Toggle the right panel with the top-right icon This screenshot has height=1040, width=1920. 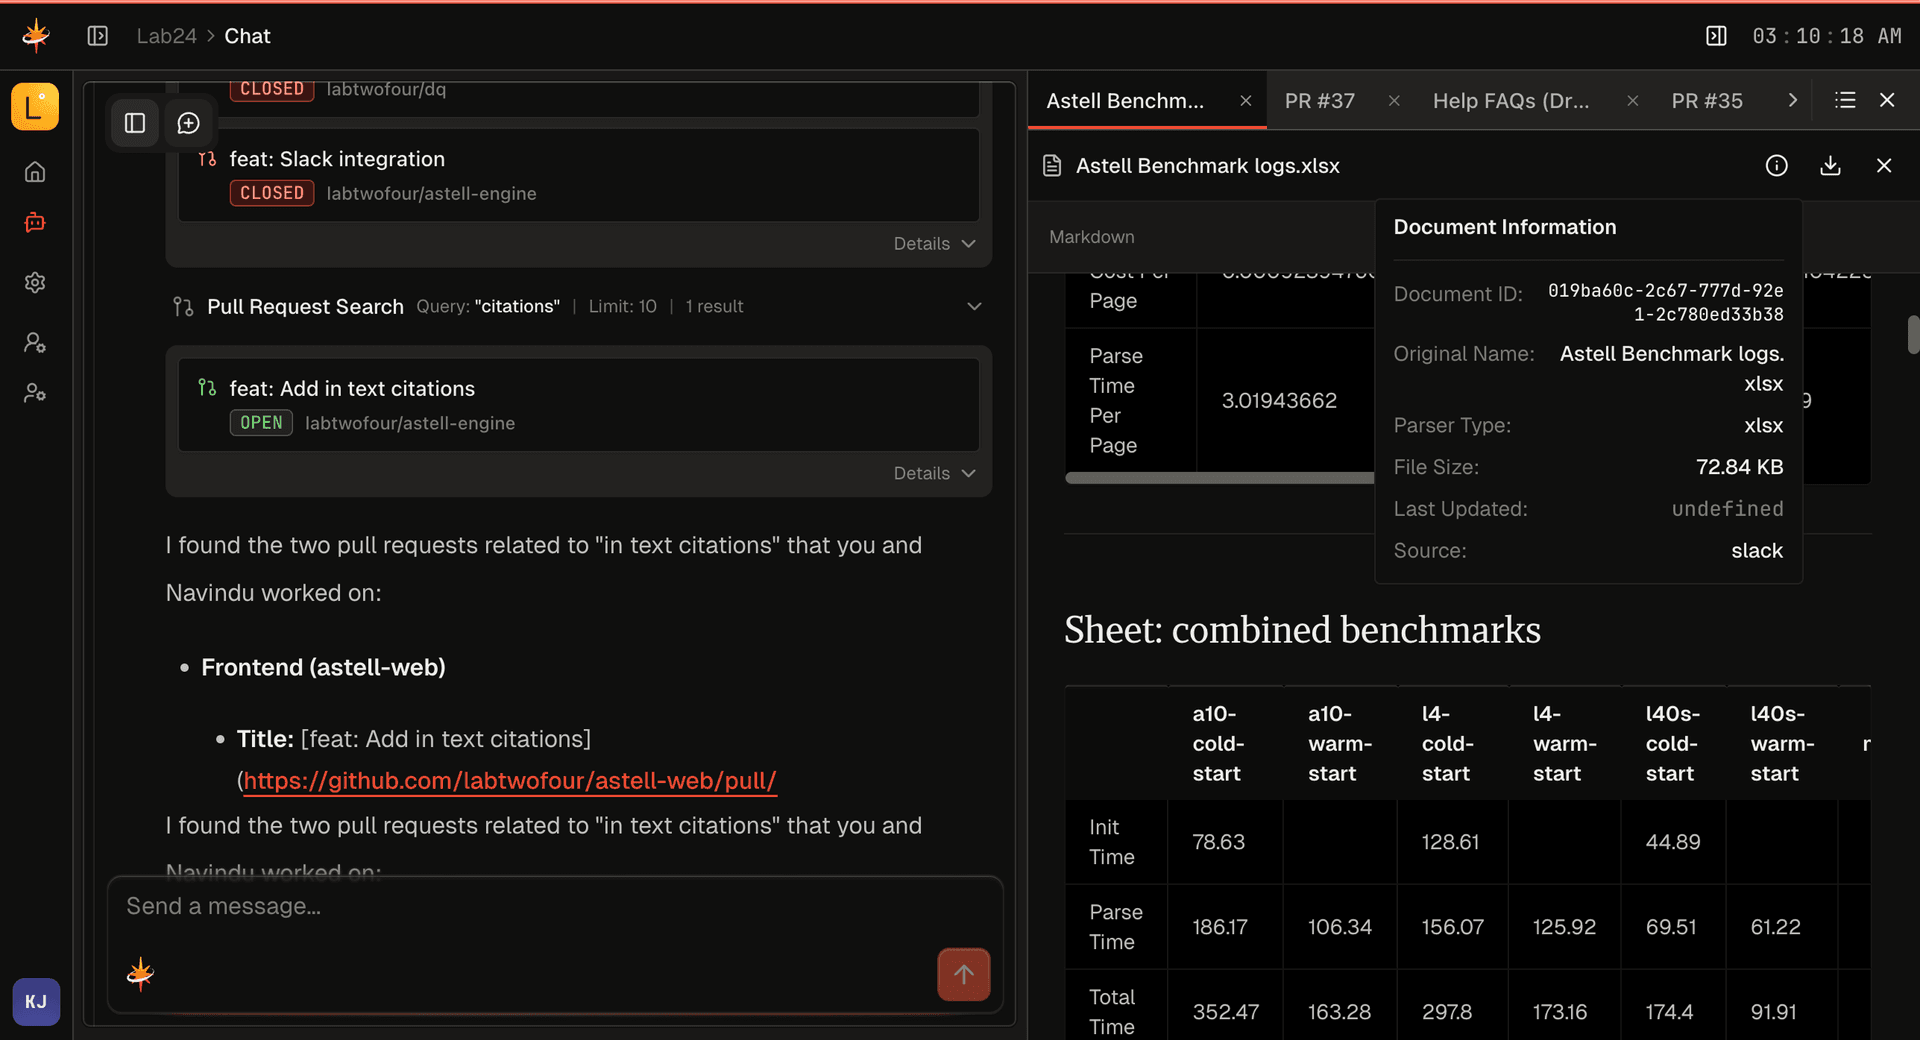(1716, 35)
